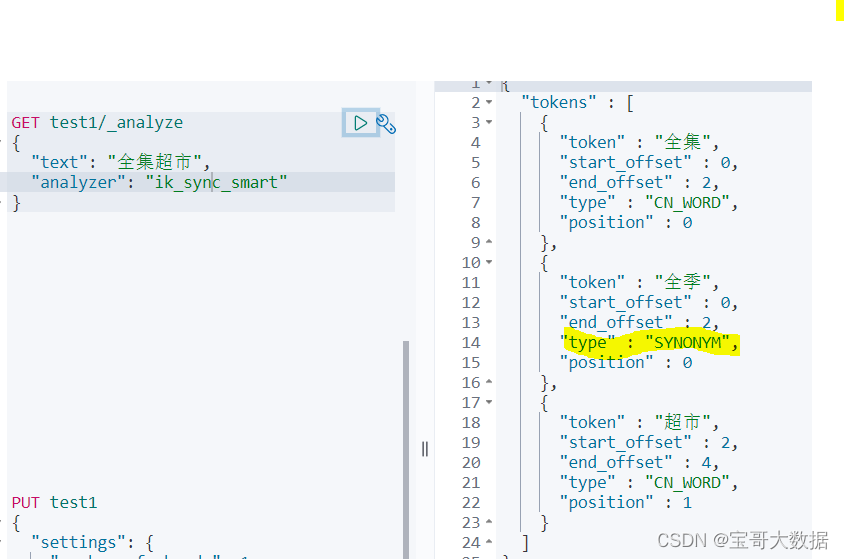Click the "token" : "全季" line

[639, 282]
